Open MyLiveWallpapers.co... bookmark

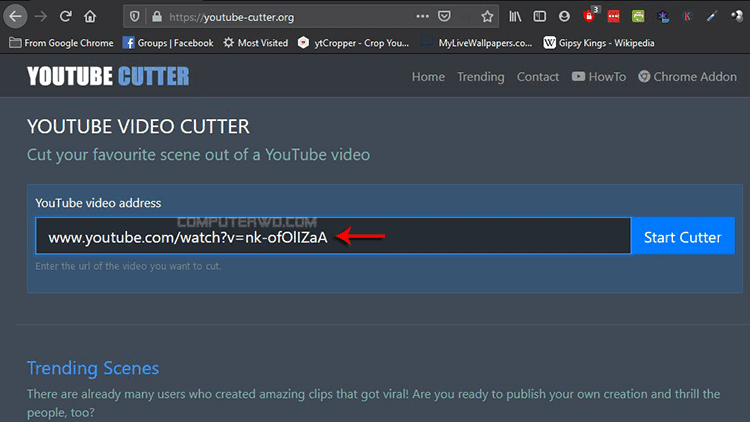click(476, 43)
